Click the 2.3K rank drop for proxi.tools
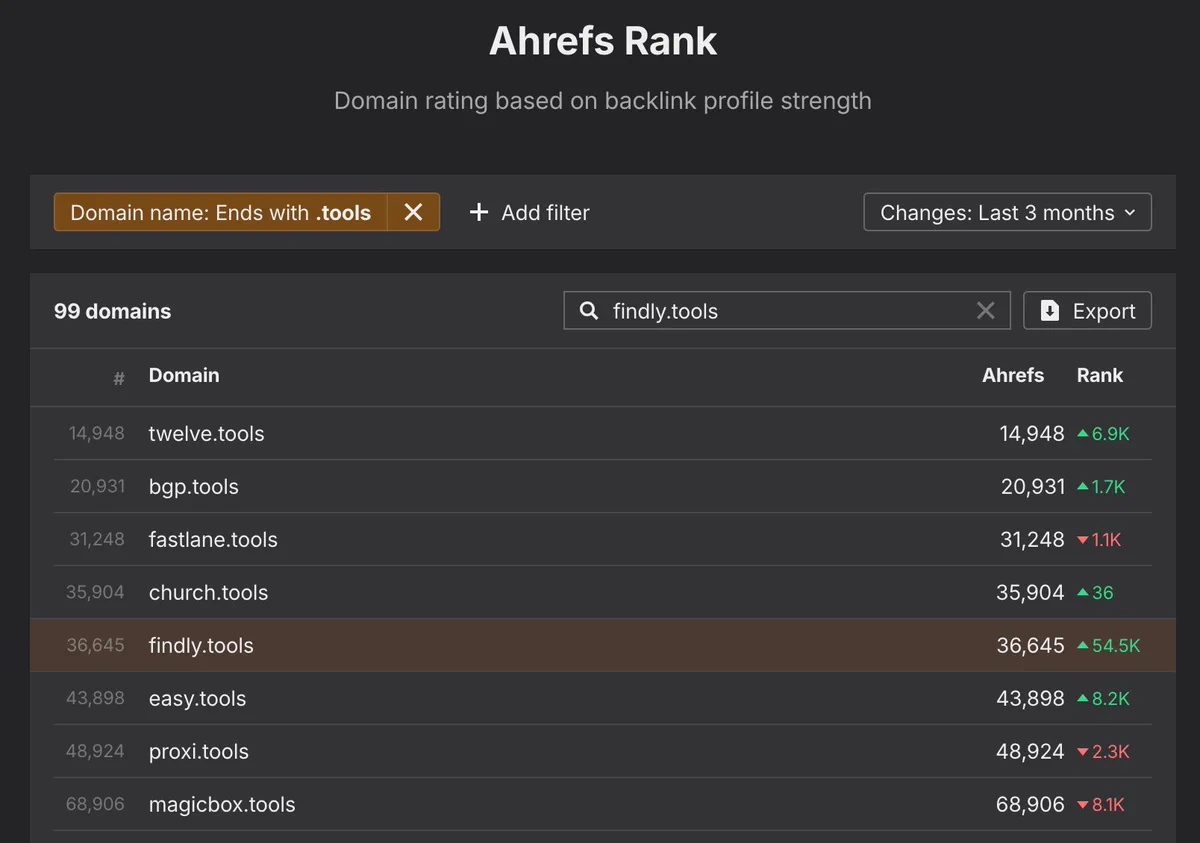The height and width of the screenshot is (843, 1200). pyautogui.click(x=1103, y=752)
